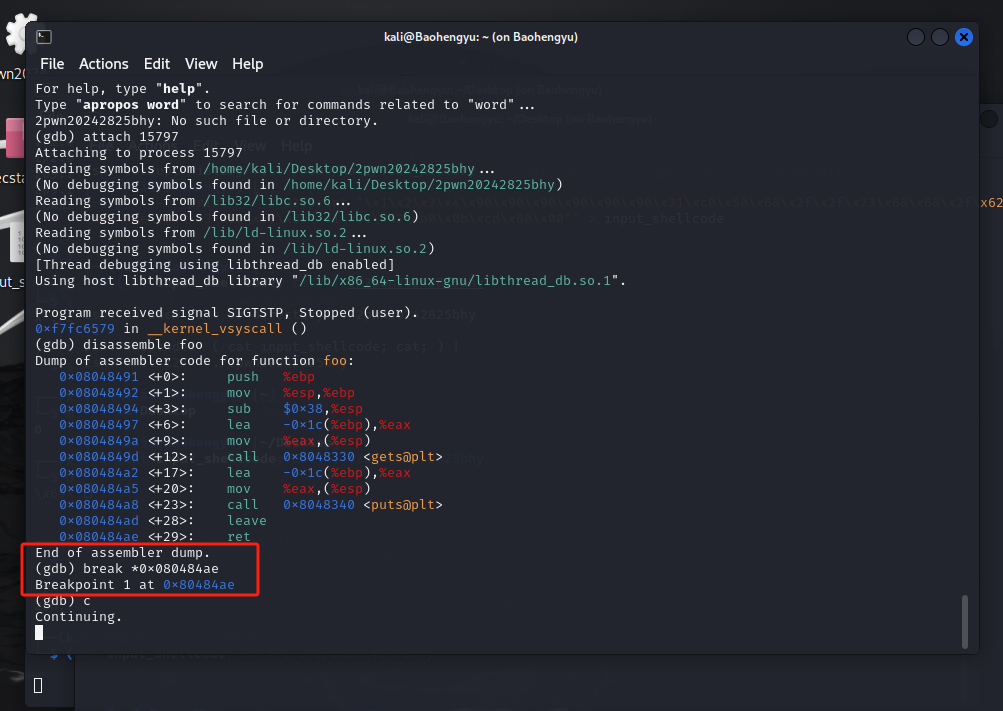Click the 'break *0x080484ae' command
1003x711 pixels.
[151, 568]
